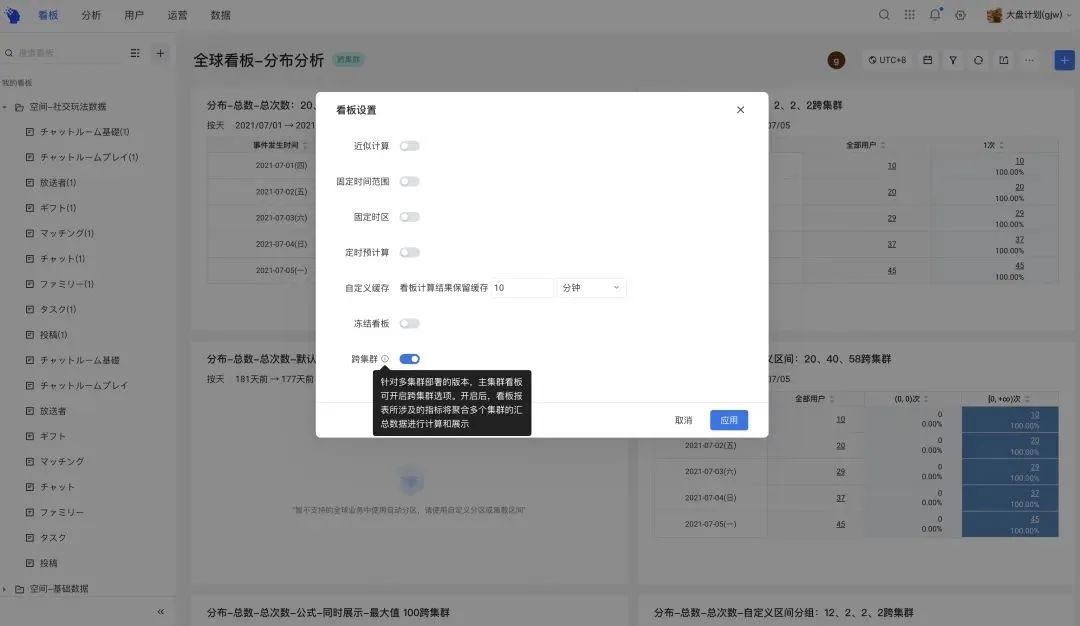Click the sidebar add dashboard plus icon
1080x626 pixels.
(x=160, y=53)
